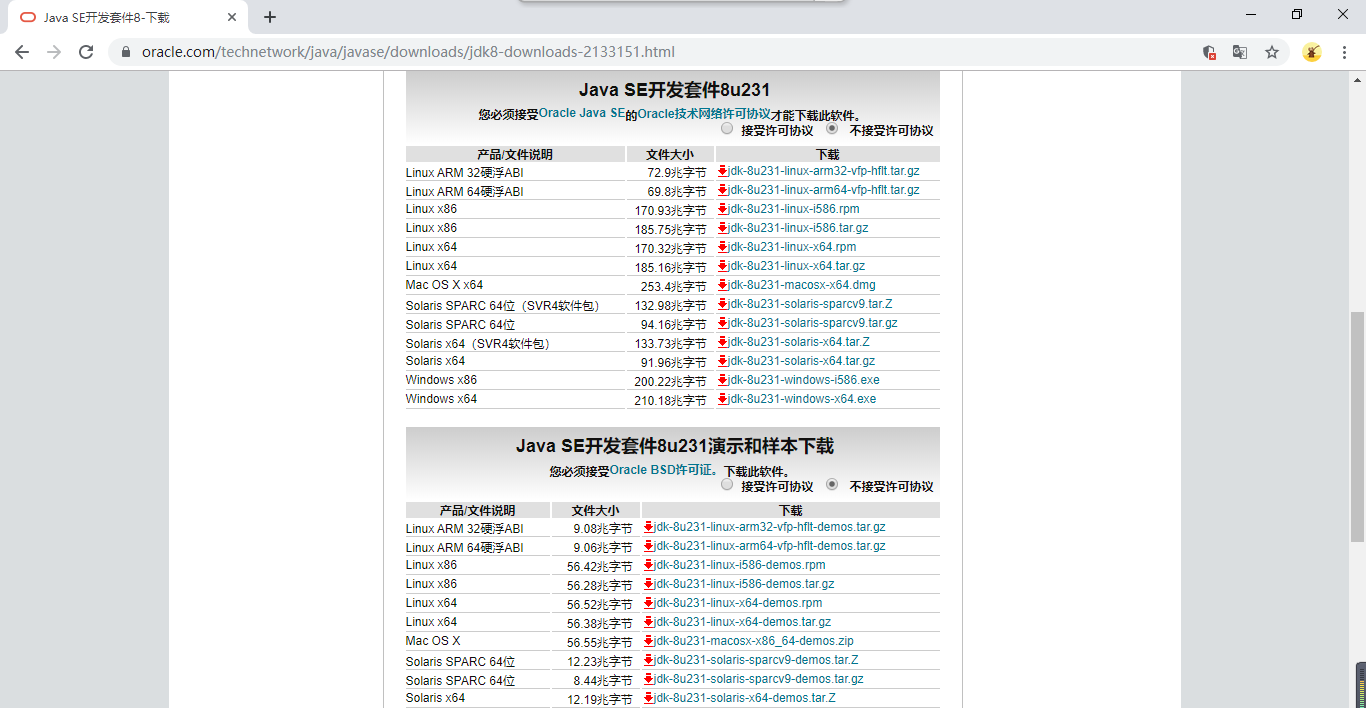This screenshot has height=708, width=1366.
Task: Download jdk-8u231-solaris-sparcv9.tar.gz
Action: pyautogui.click(x=813, y=323)
